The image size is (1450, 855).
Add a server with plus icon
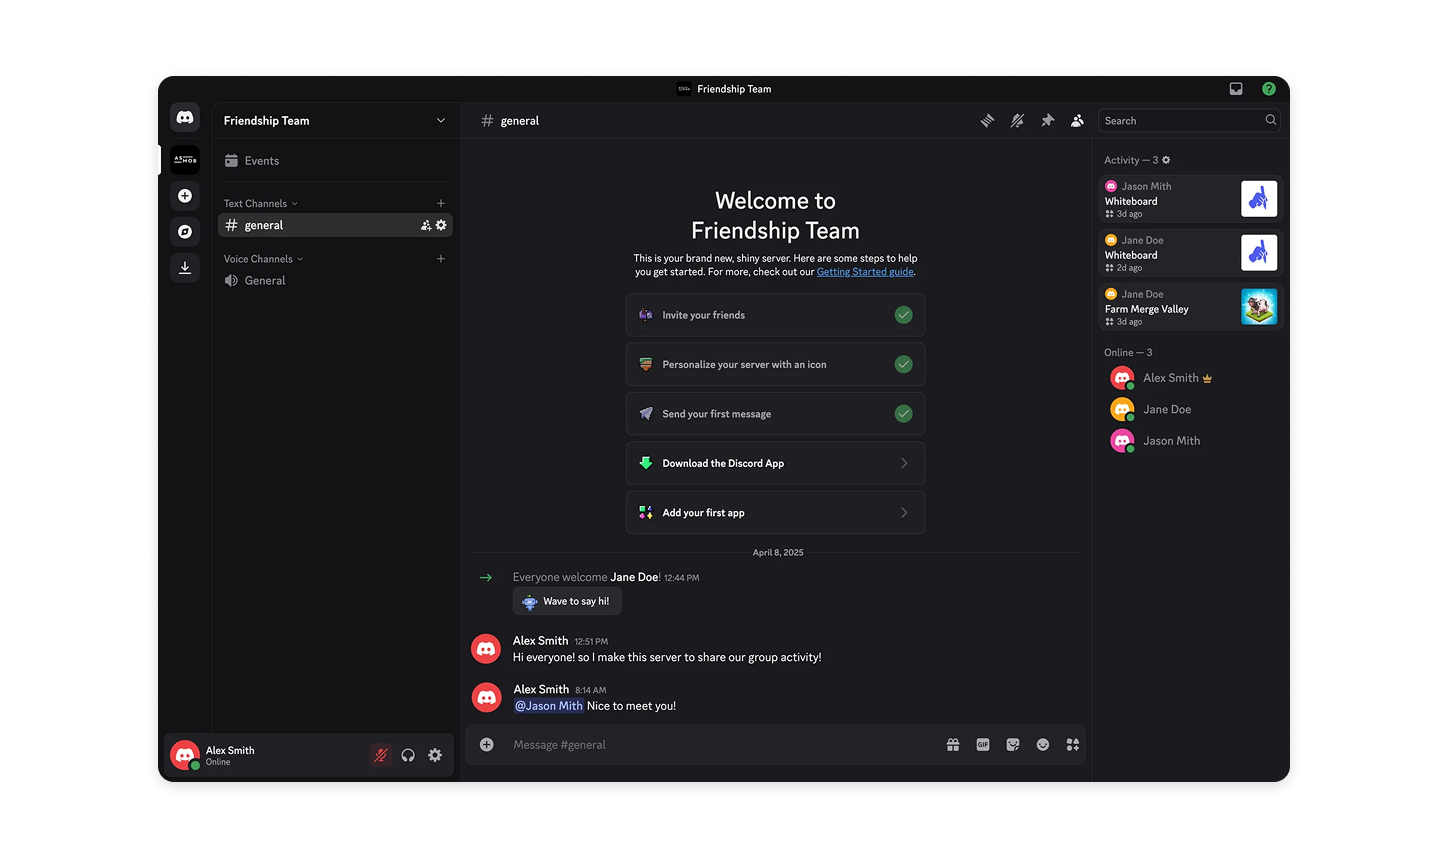click(x=185, y=196)
